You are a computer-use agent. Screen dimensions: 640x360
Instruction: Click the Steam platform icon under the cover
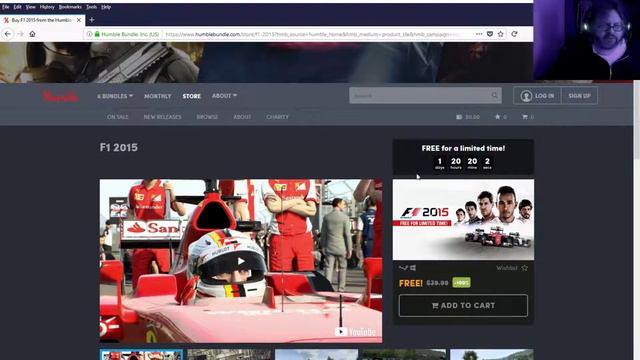[x=403, y=268]
